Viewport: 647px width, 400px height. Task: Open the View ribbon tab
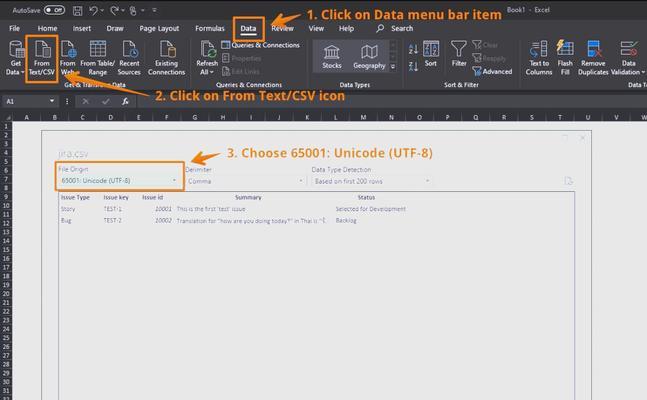click(x=316, y=28)
